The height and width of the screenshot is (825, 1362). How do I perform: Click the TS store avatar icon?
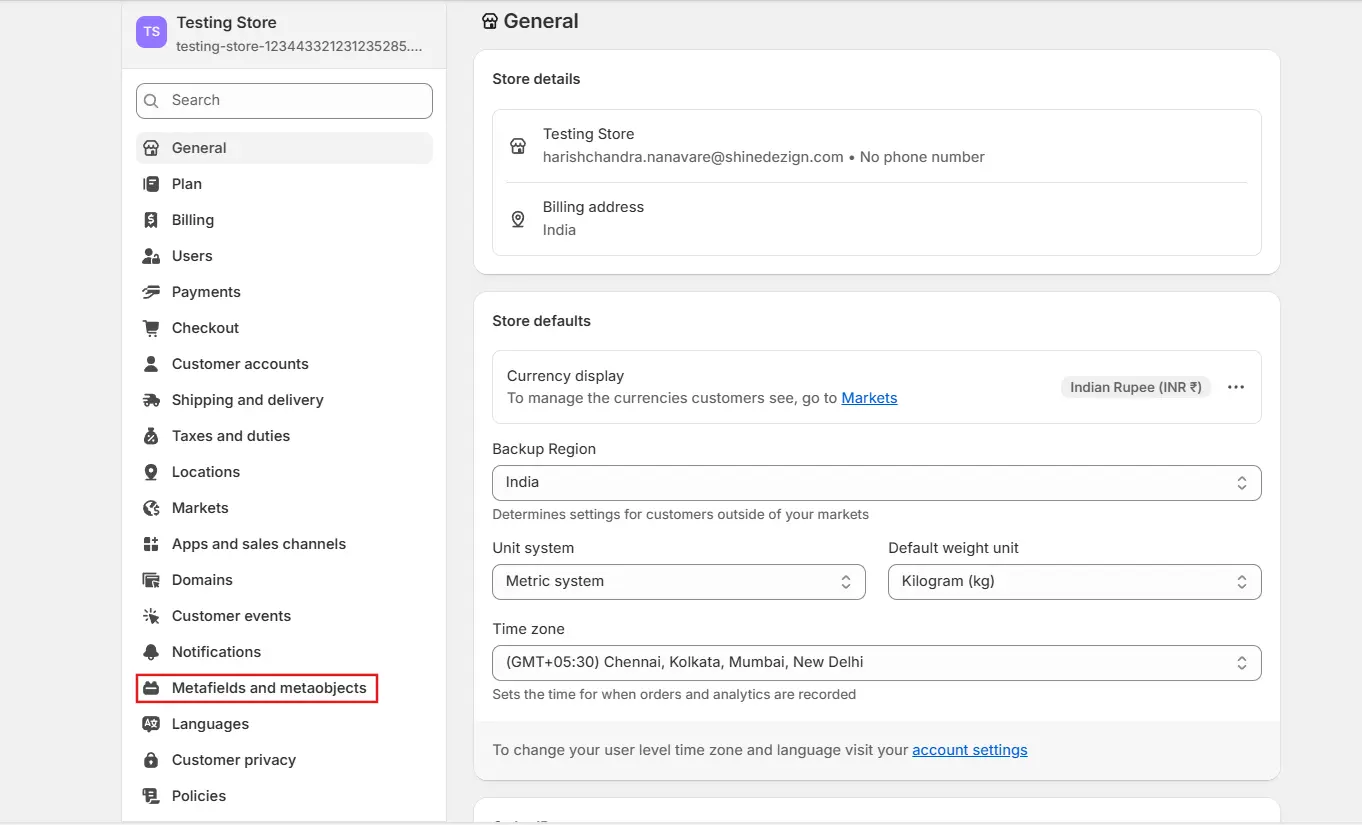tap(150, 32)
